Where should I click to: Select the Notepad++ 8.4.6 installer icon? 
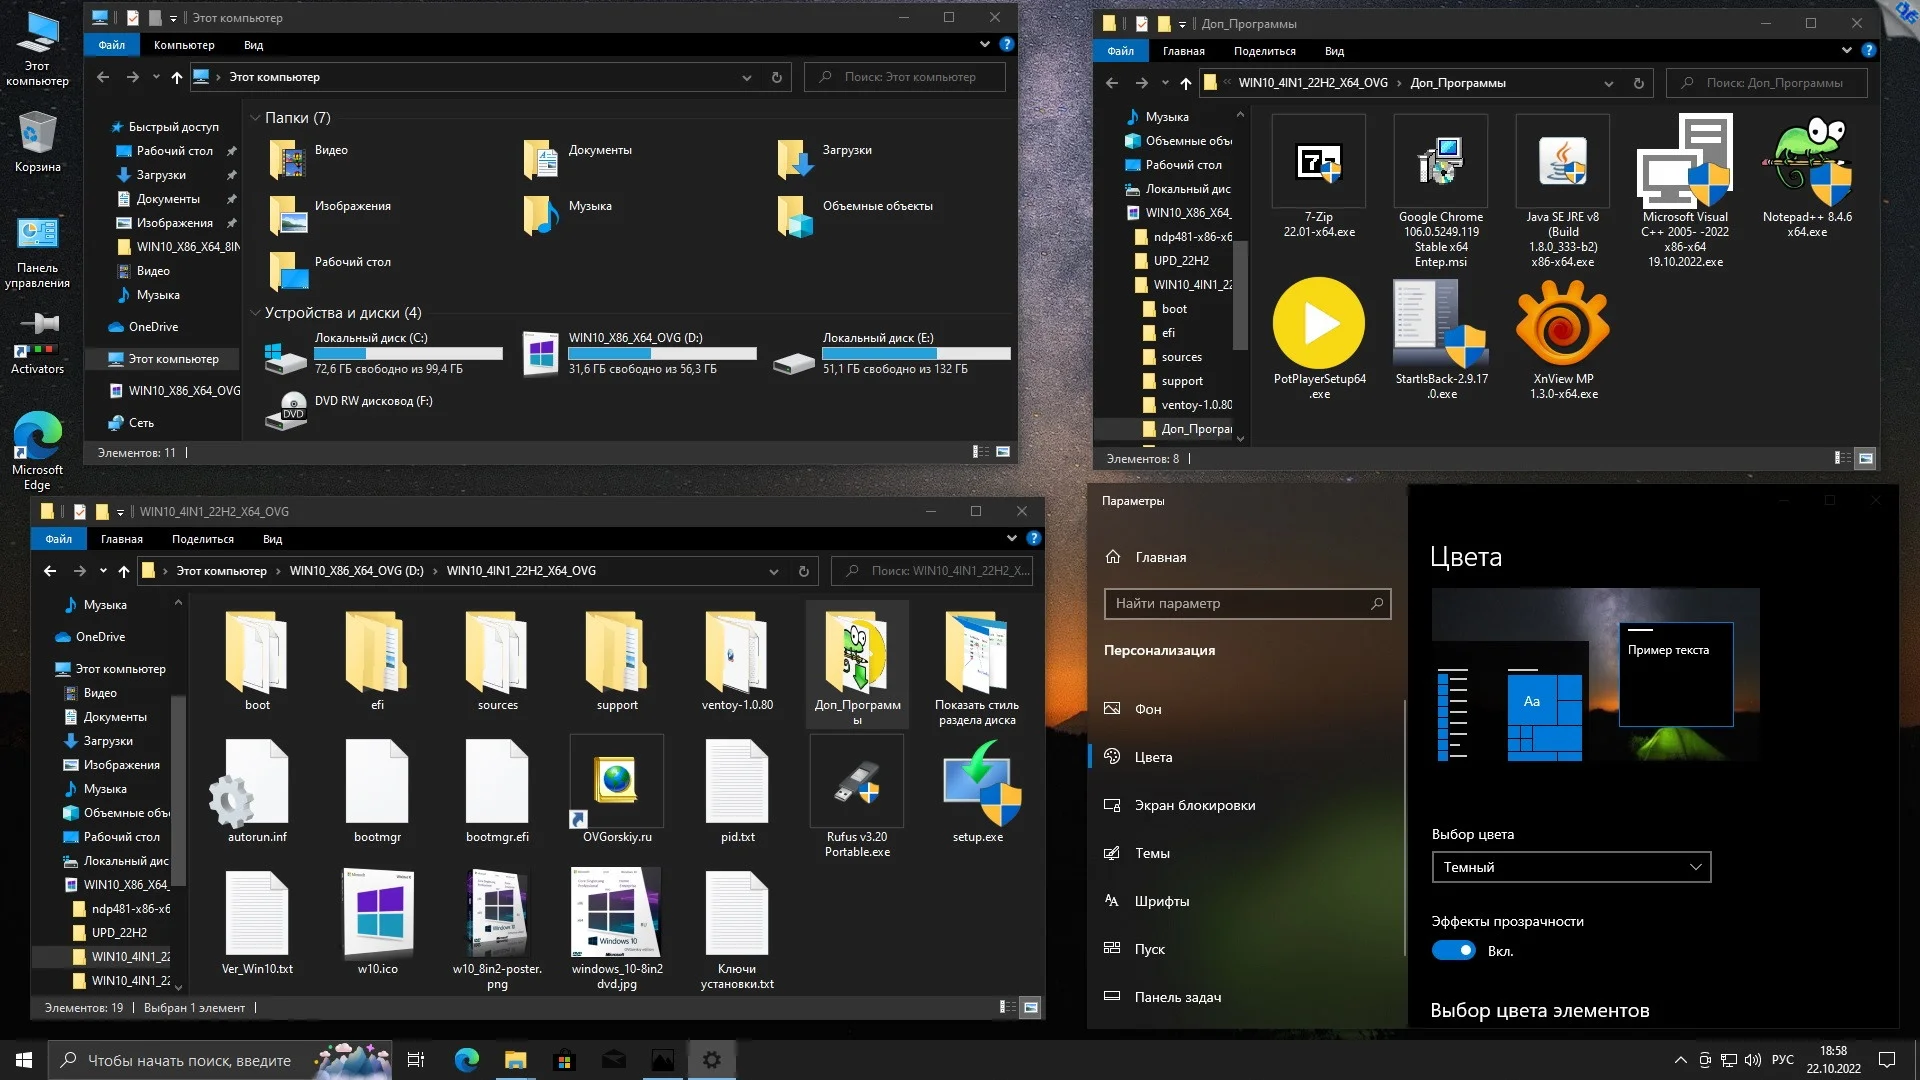[1807, 162]
